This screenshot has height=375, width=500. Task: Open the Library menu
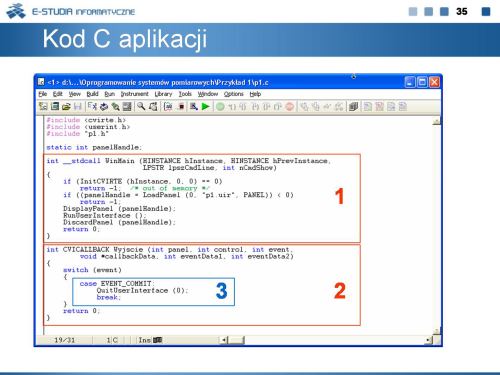(x=163, y=94)
